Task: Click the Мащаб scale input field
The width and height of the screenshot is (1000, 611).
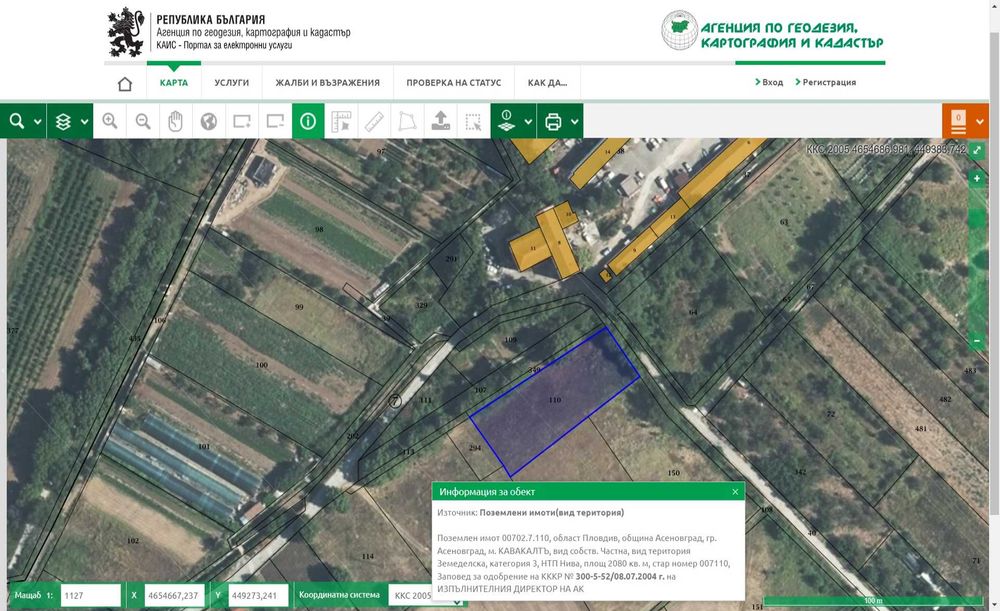Action: pos(91,596)
